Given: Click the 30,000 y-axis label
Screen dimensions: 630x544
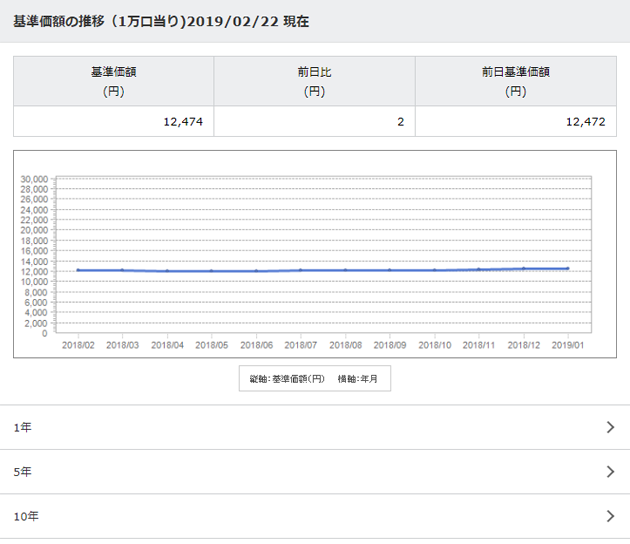Looking at the screenshot, I should (34, 178).
